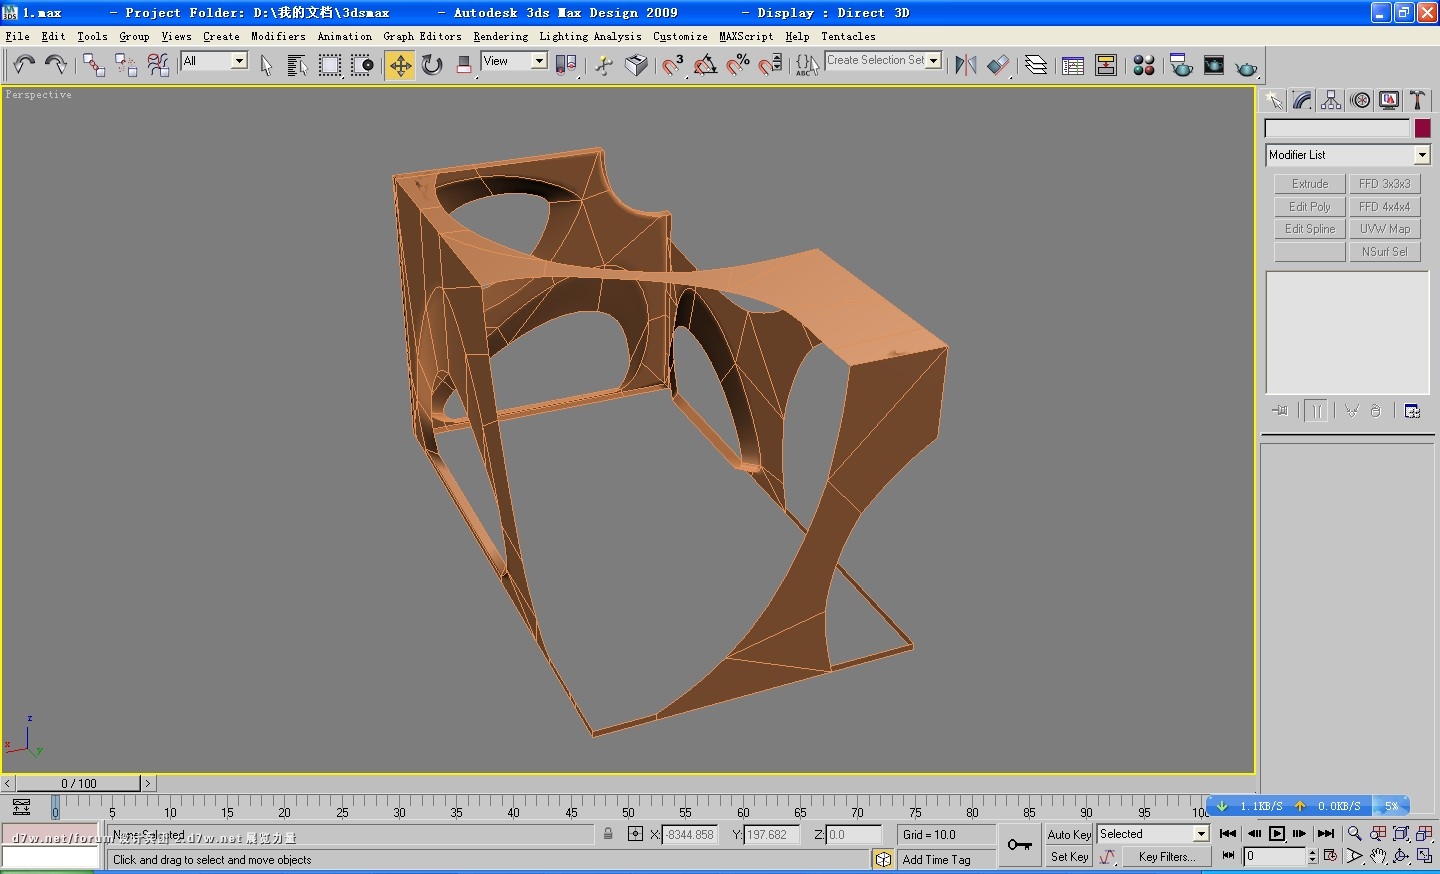This screenshot has height=874, width=1440.
Task: Open Key Filters dialog button
Action: [x=1167, y=857]
